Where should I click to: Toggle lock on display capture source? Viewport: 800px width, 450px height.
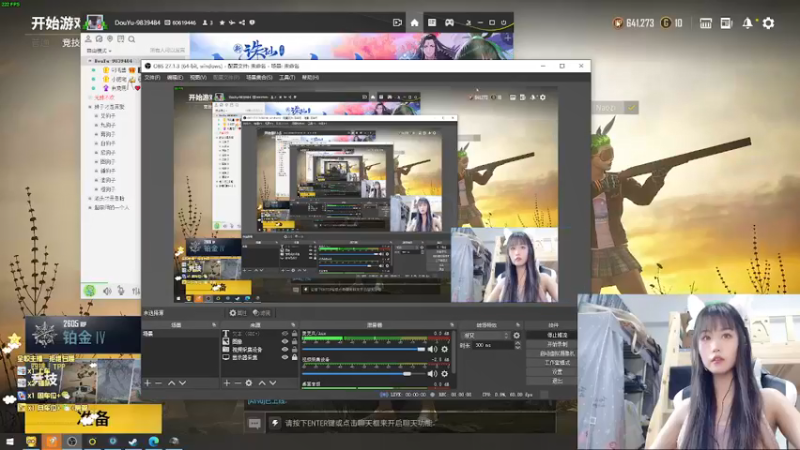click(x=294, y=358)
